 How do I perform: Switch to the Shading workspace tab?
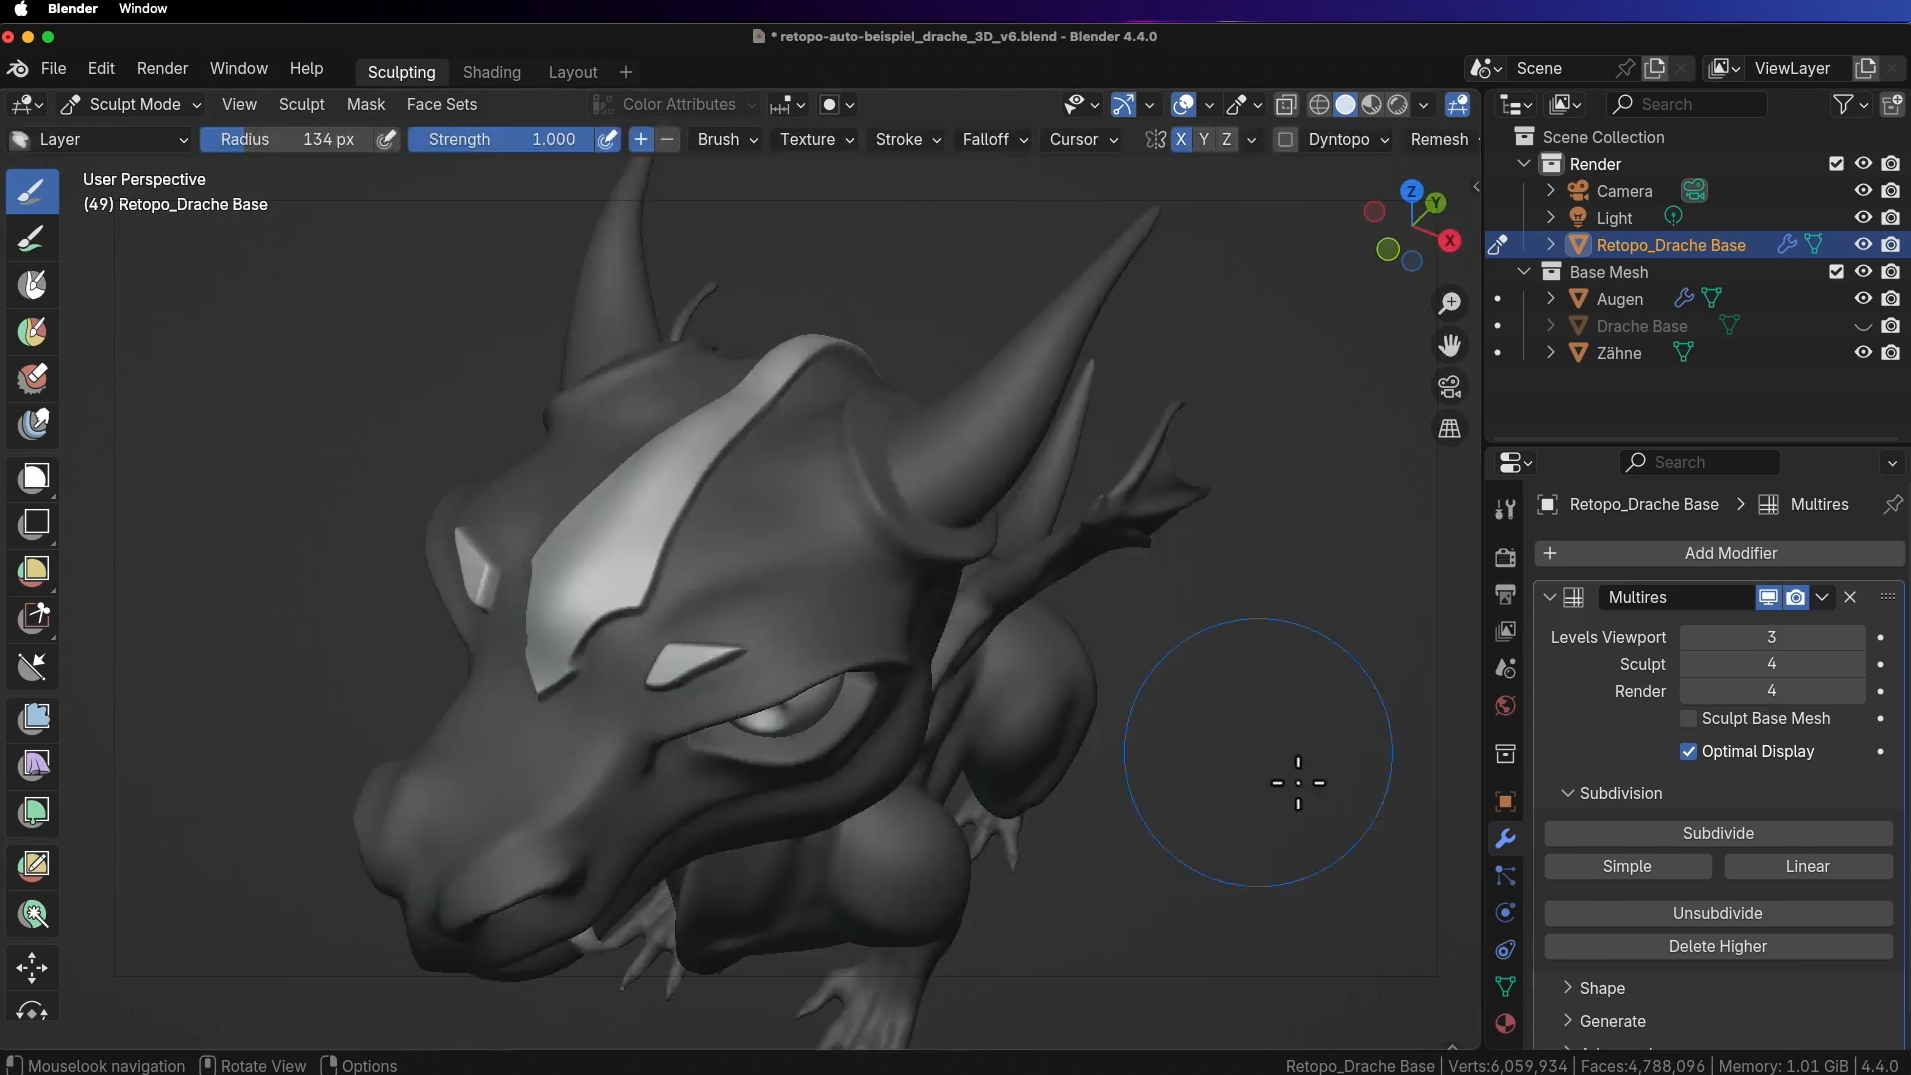coord(492,72)
